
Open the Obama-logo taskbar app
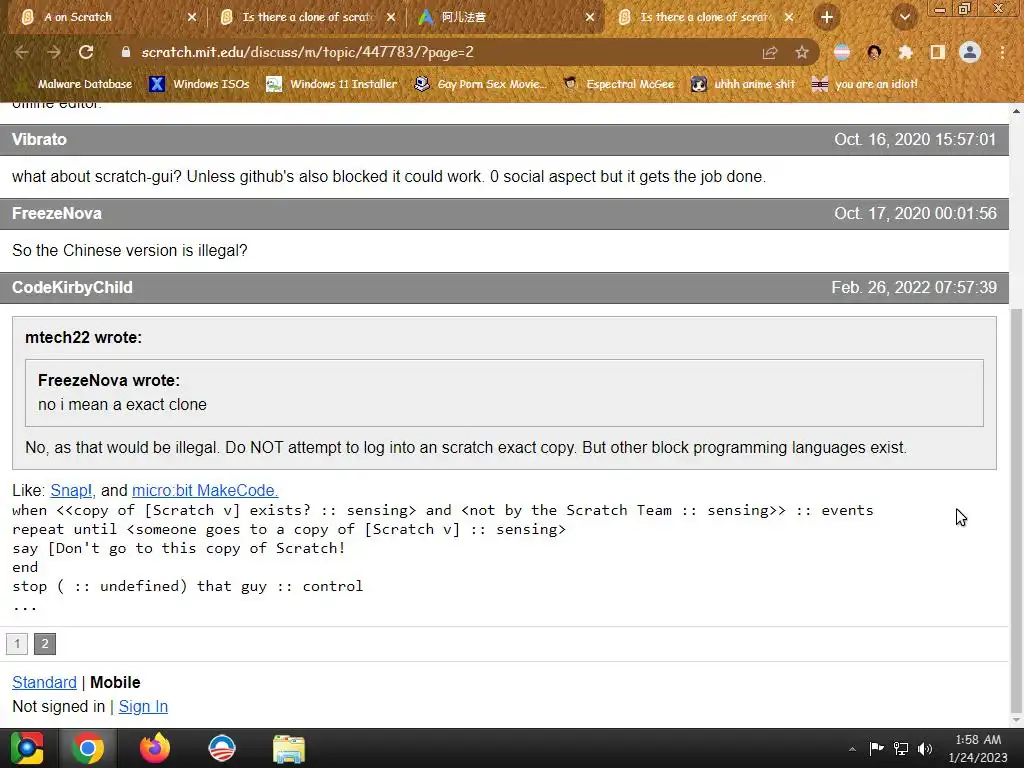pos(222,748)
